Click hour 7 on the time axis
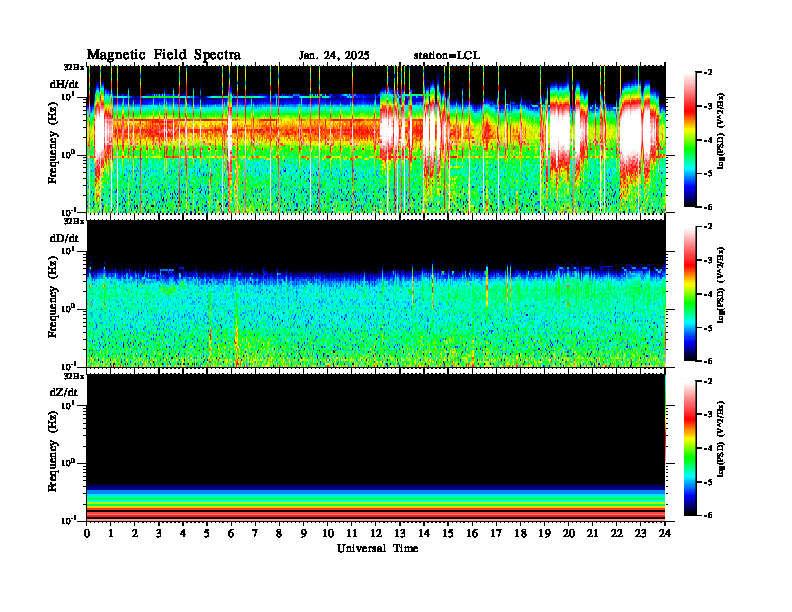The image size is (792, 612). pos(256,533)
